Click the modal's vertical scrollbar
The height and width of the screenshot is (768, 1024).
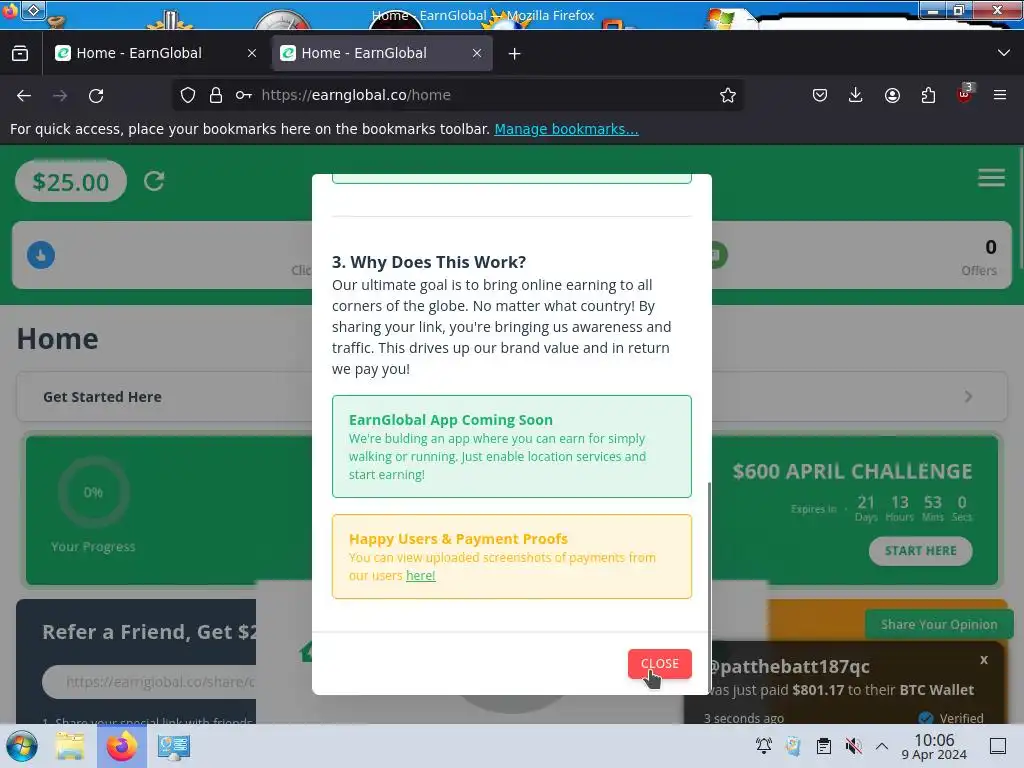click(709, 586)
